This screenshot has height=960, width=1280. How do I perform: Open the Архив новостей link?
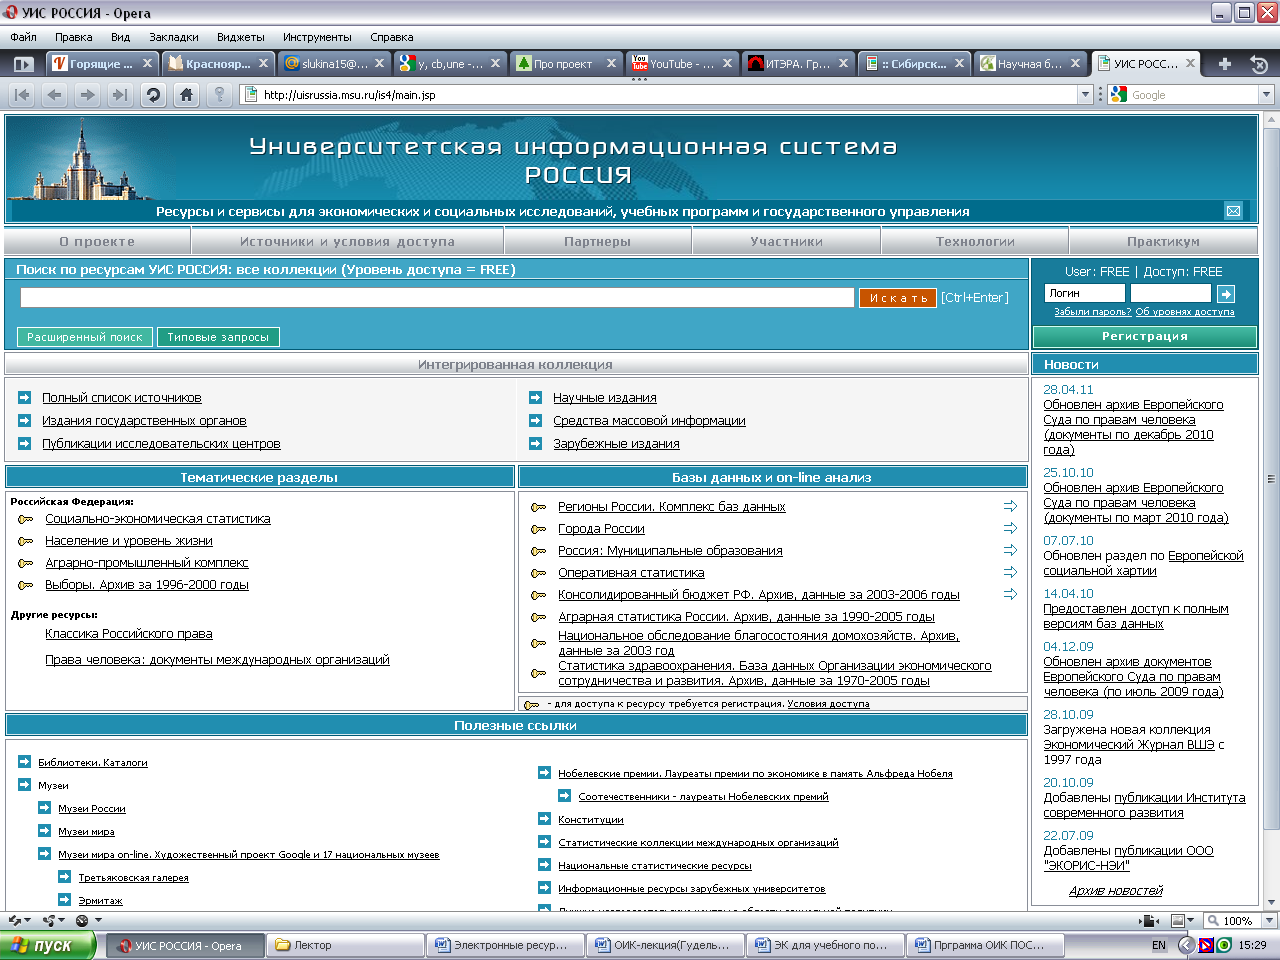(1116, 891)
